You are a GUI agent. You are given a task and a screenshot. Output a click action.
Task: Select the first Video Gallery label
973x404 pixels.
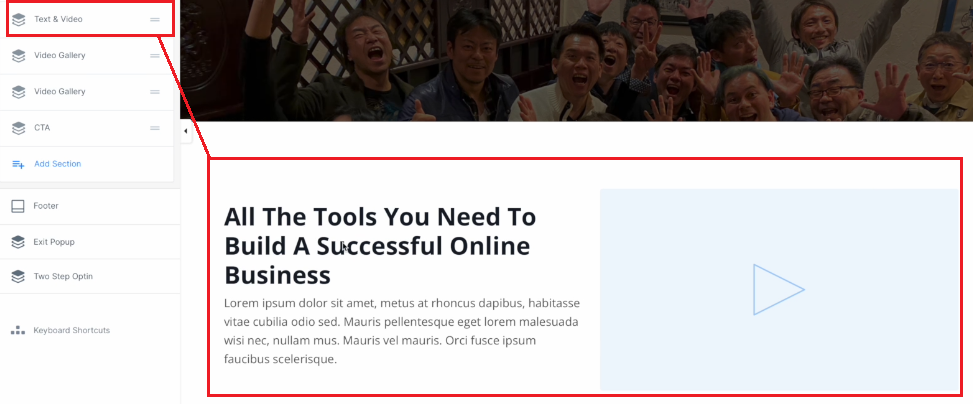tap(60, 56)
